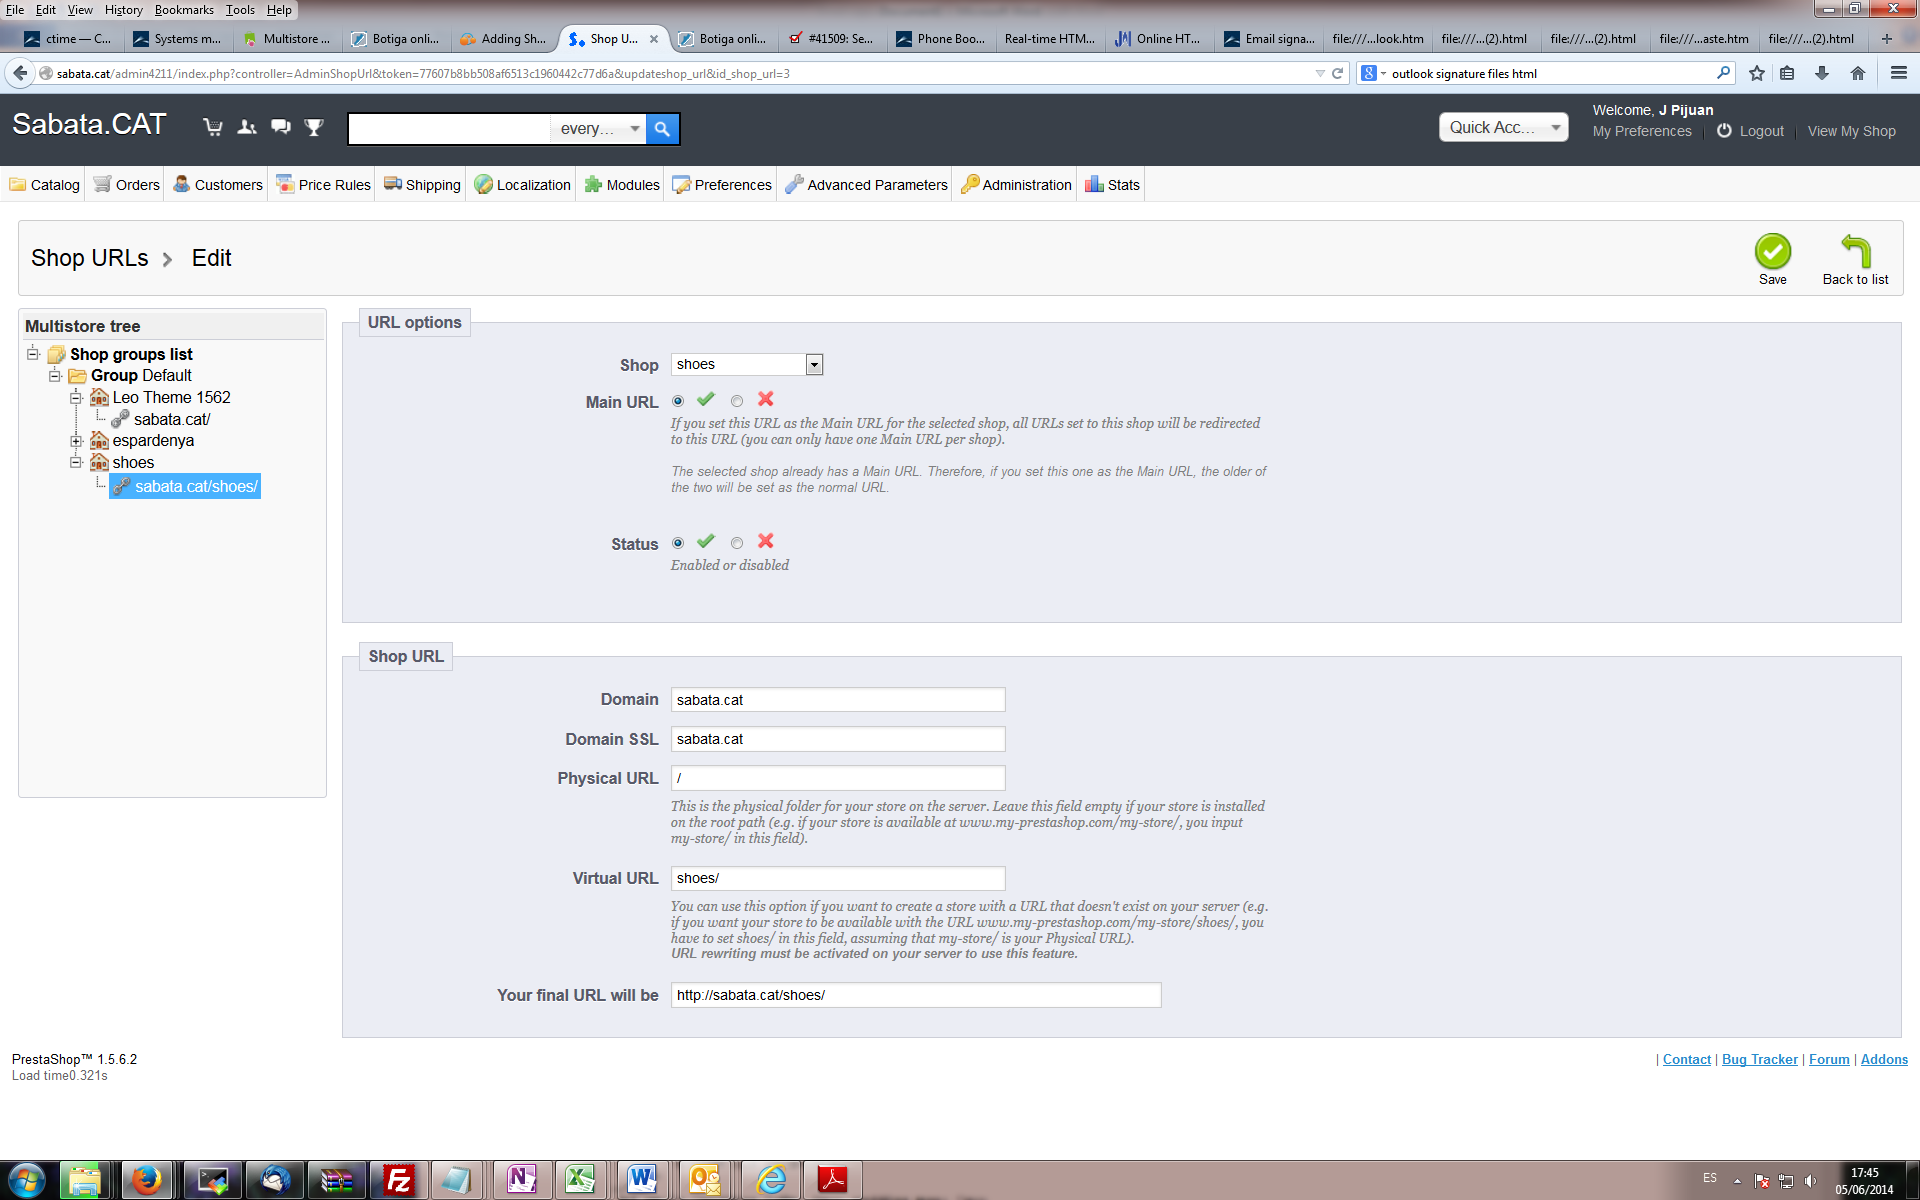This screenshot has width=1920, height=1200.
Task: Open the Advanced Parameters menu
Action: point(866,185)
